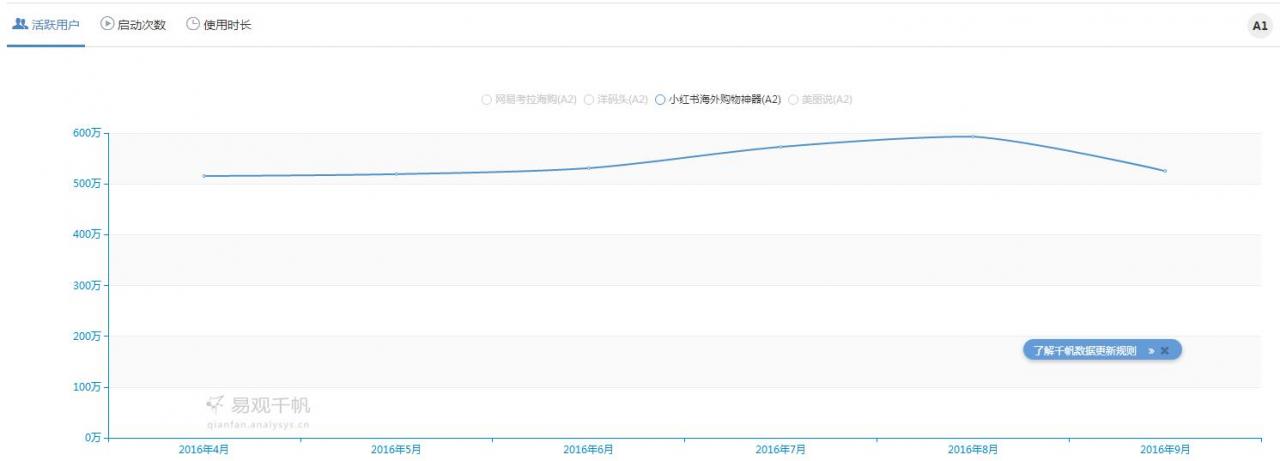The width and height of the screenshot is (1280, 461).
Task: Click the 2016年7月 x-axis label
Action: [781, 450]
